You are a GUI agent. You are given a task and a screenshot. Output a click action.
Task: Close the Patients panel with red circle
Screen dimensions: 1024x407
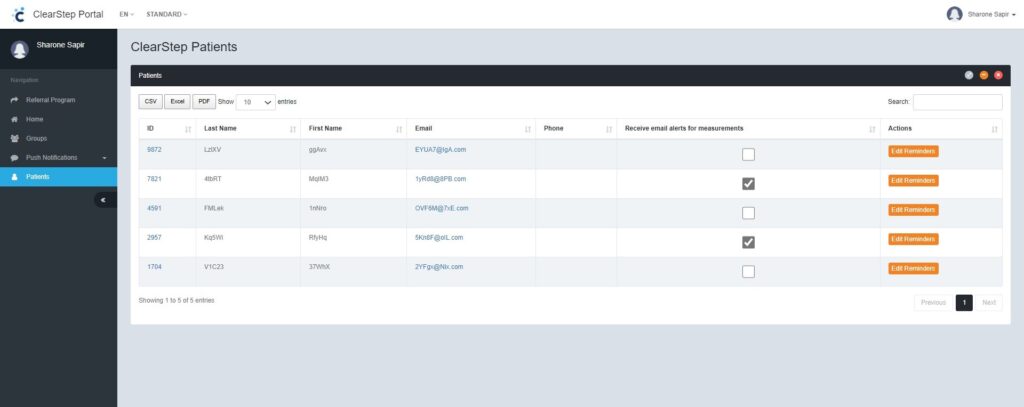point(998,75)
